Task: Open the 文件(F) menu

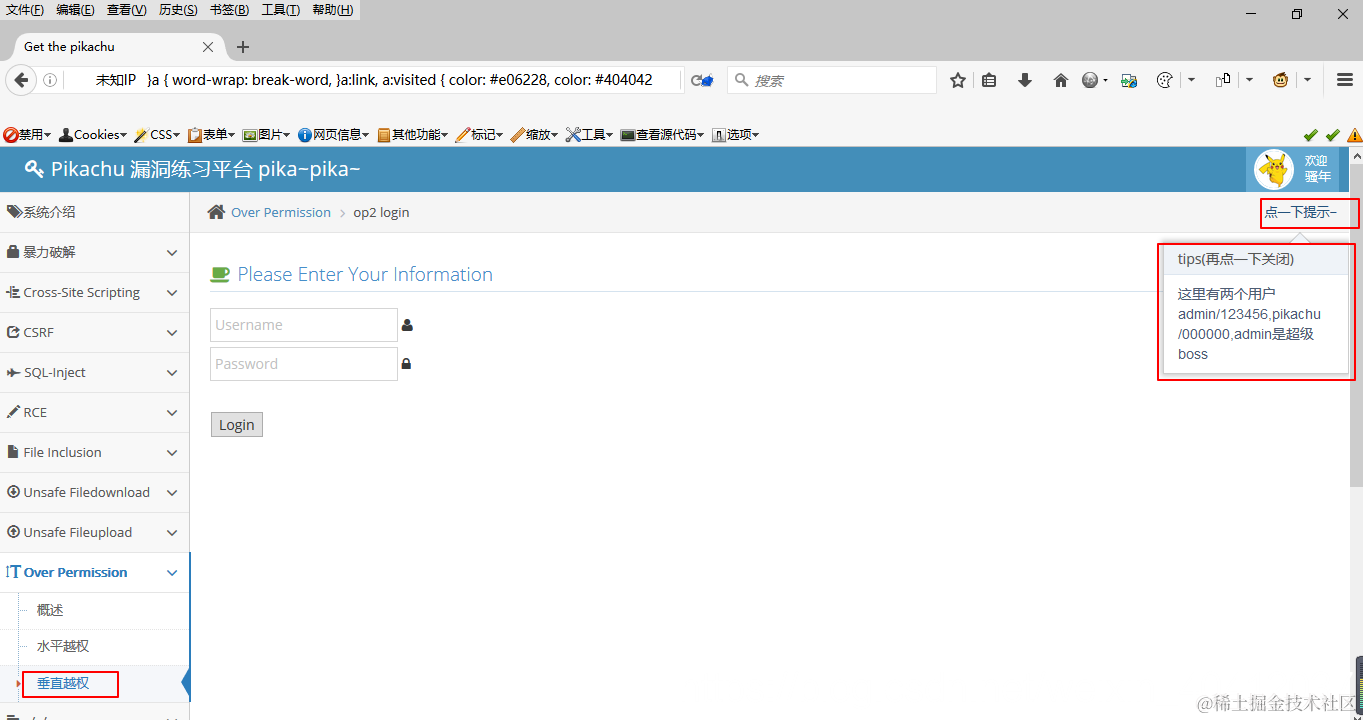Action: (25, 10)
